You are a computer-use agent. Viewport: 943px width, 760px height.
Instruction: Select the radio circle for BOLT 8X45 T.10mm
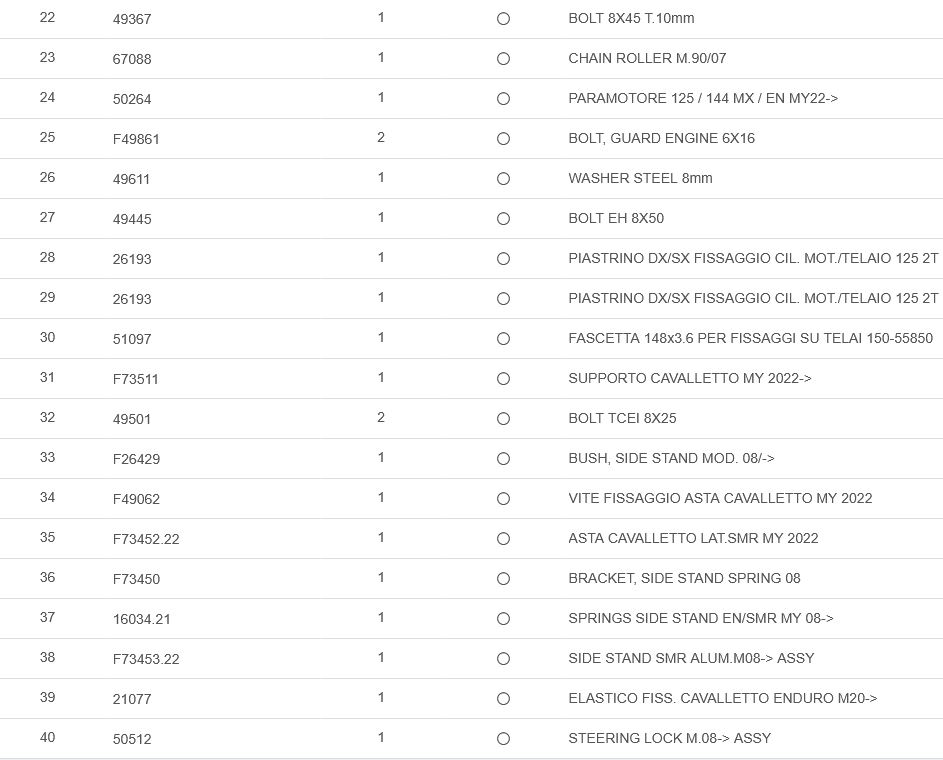(503, 19)
